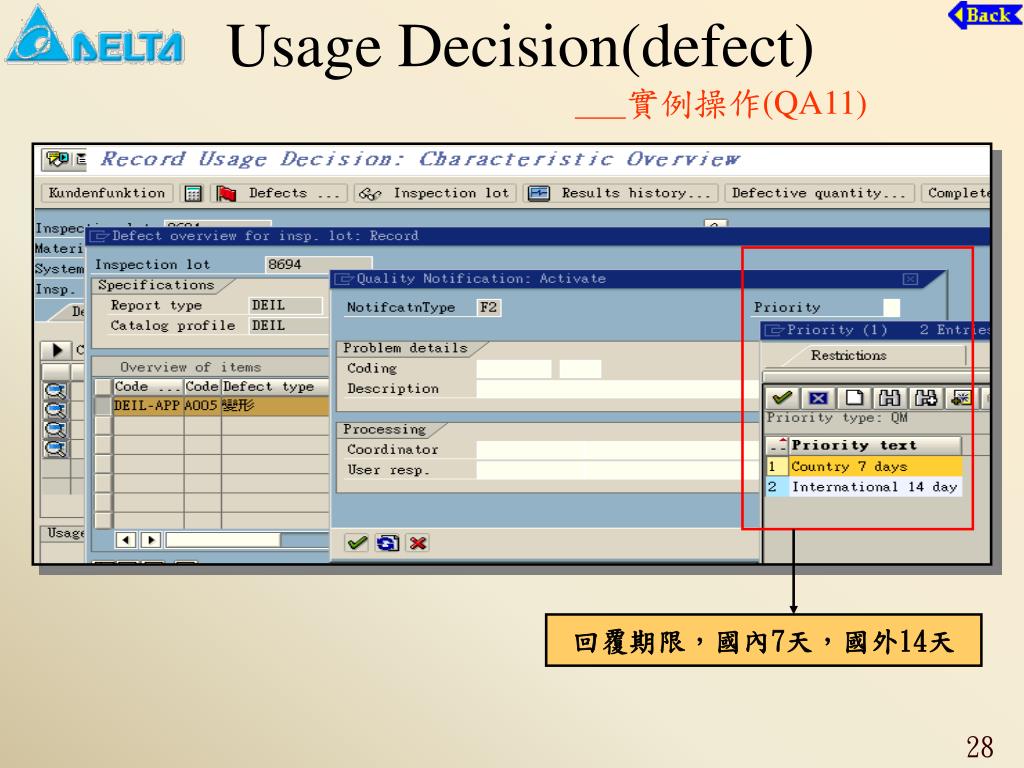This screenshot has width=1024, height=768.
Task: Open the Inspection lot glasses button
Action: coord(436,193)
